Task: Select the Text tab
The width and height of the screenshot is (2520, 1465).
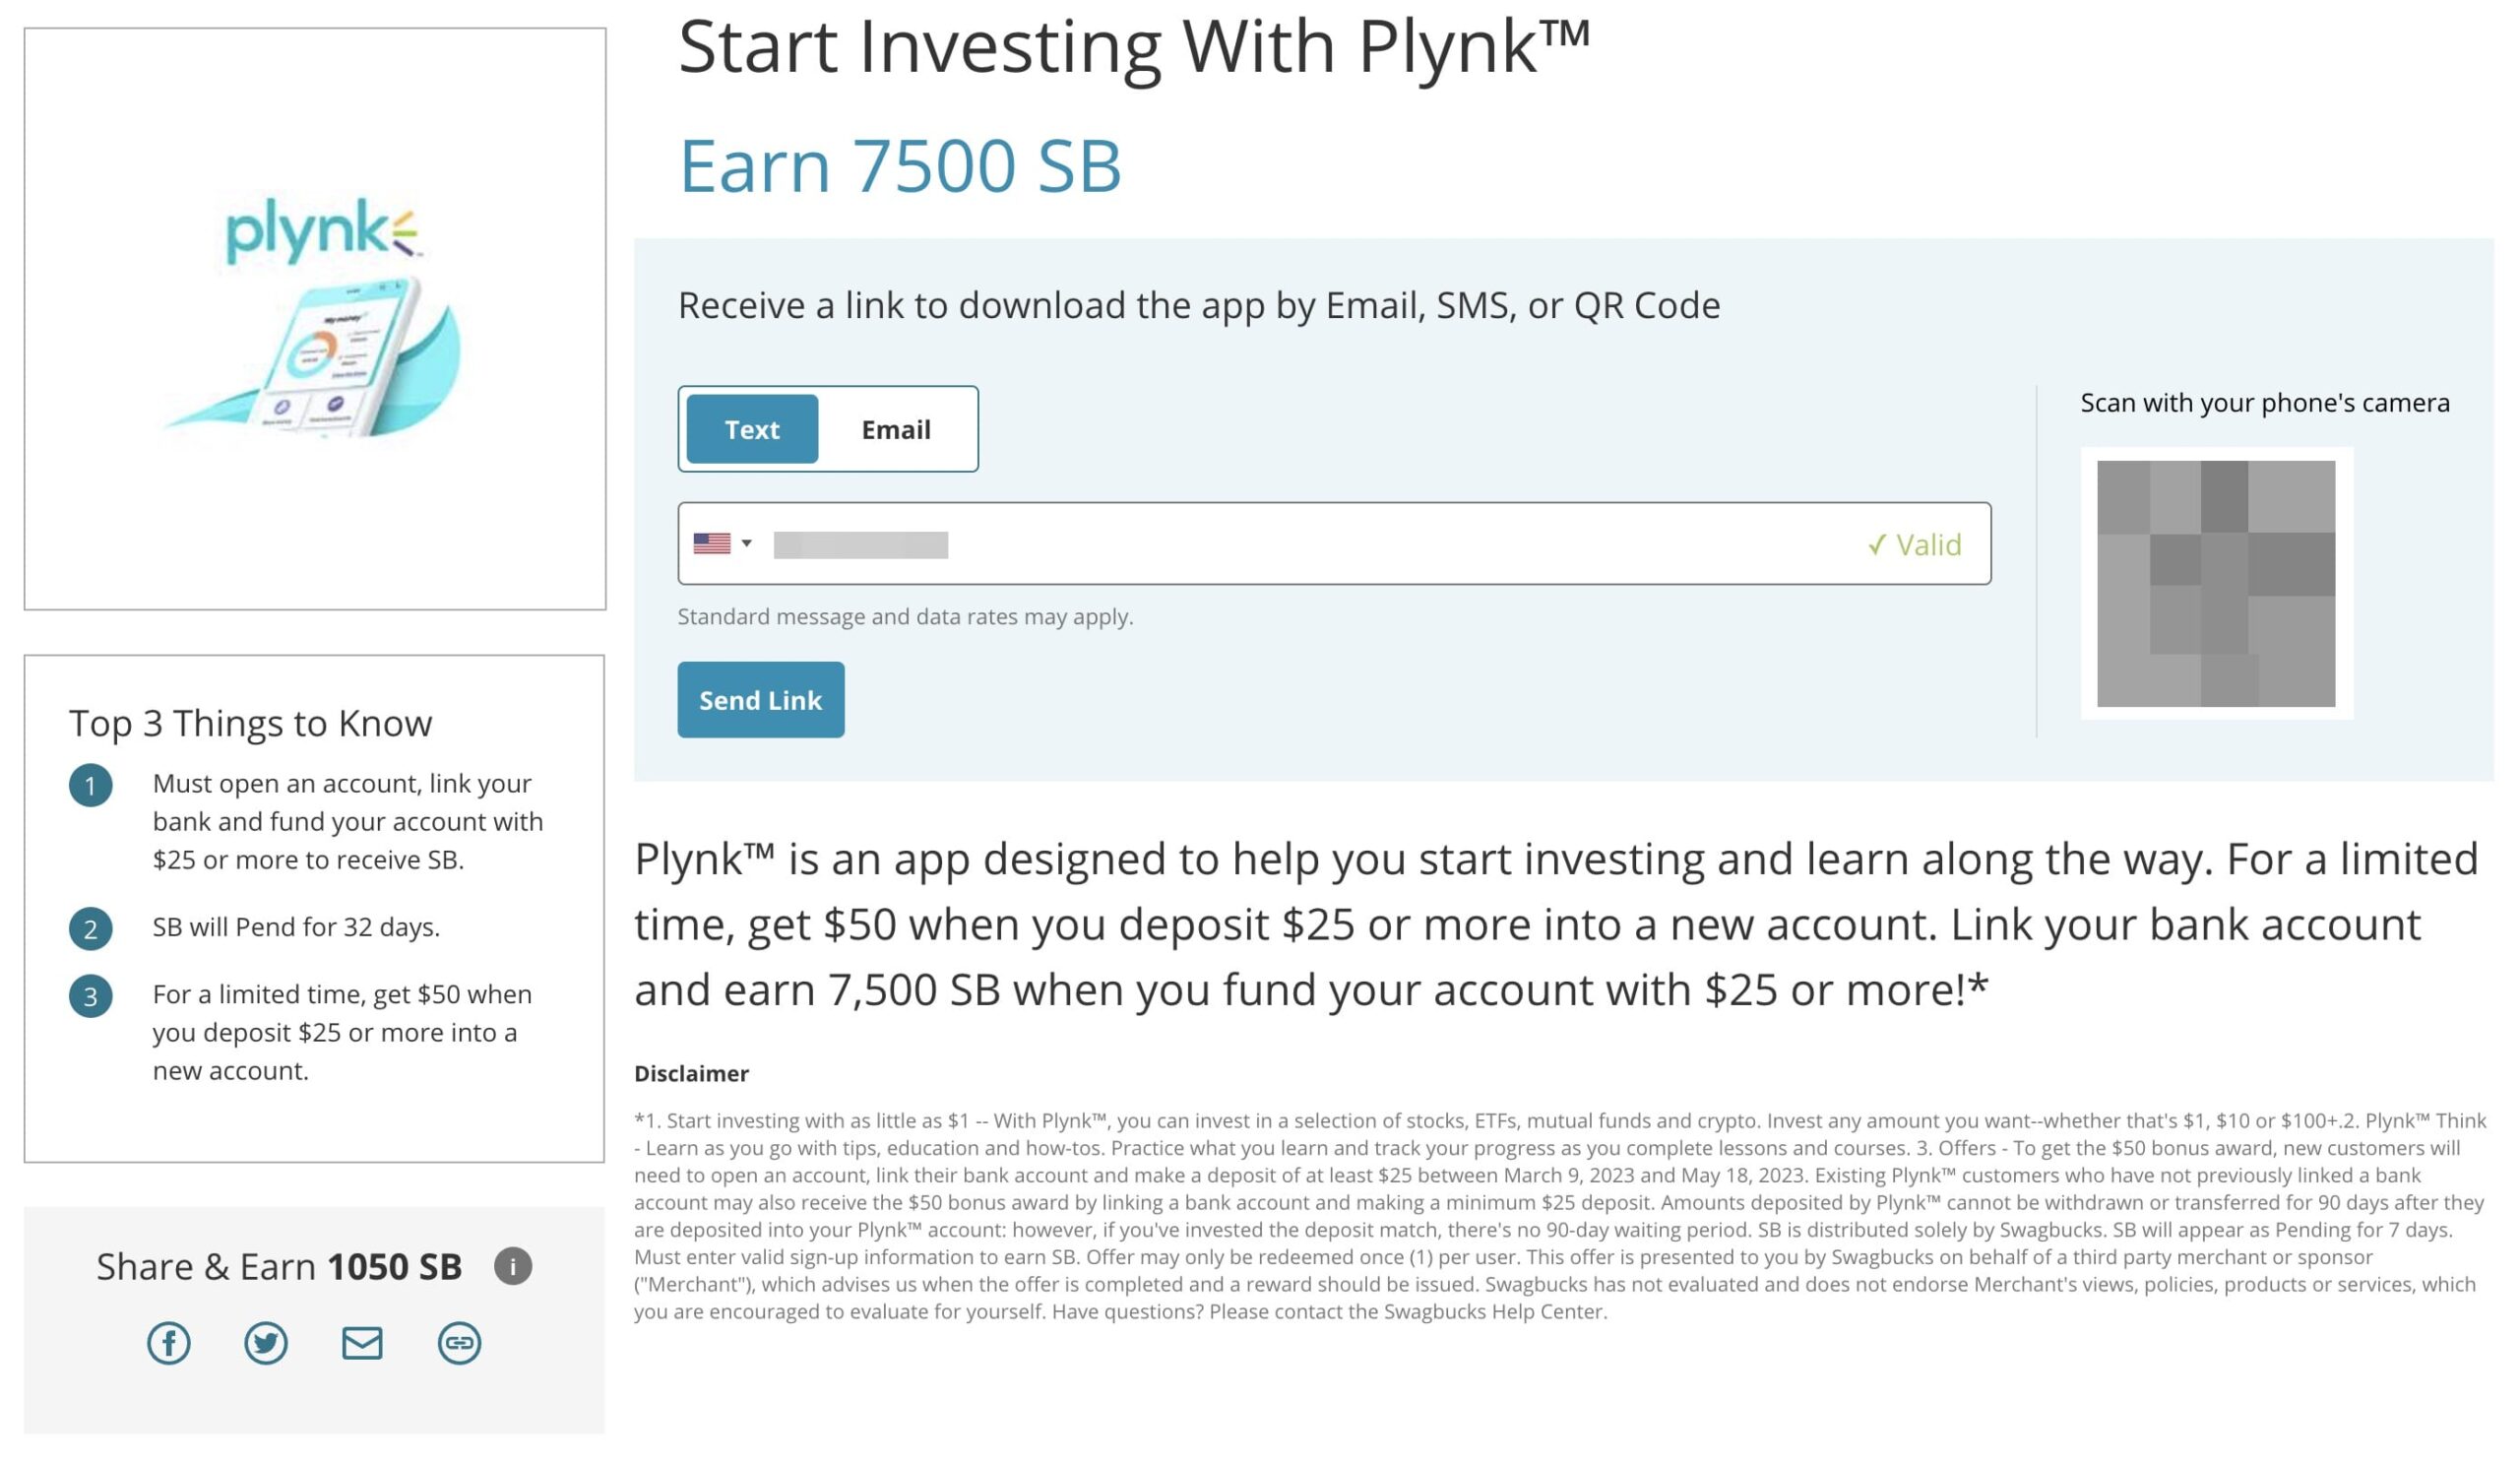Action: point(750,429)
